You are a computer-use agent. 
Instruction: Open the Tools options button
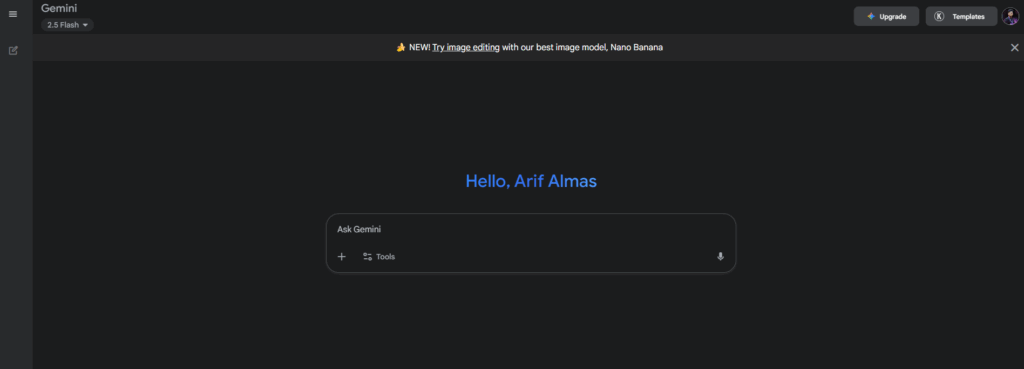point(379,257)
